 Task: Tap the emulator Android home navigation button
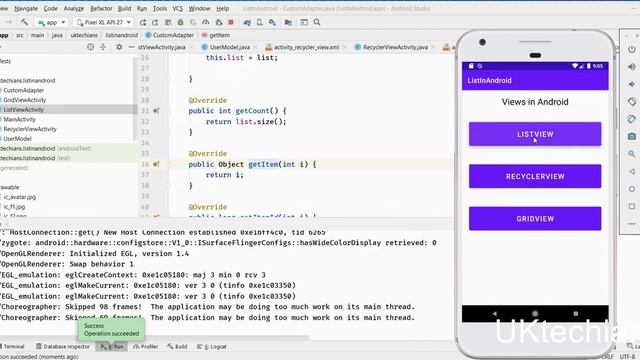(535, 314)
